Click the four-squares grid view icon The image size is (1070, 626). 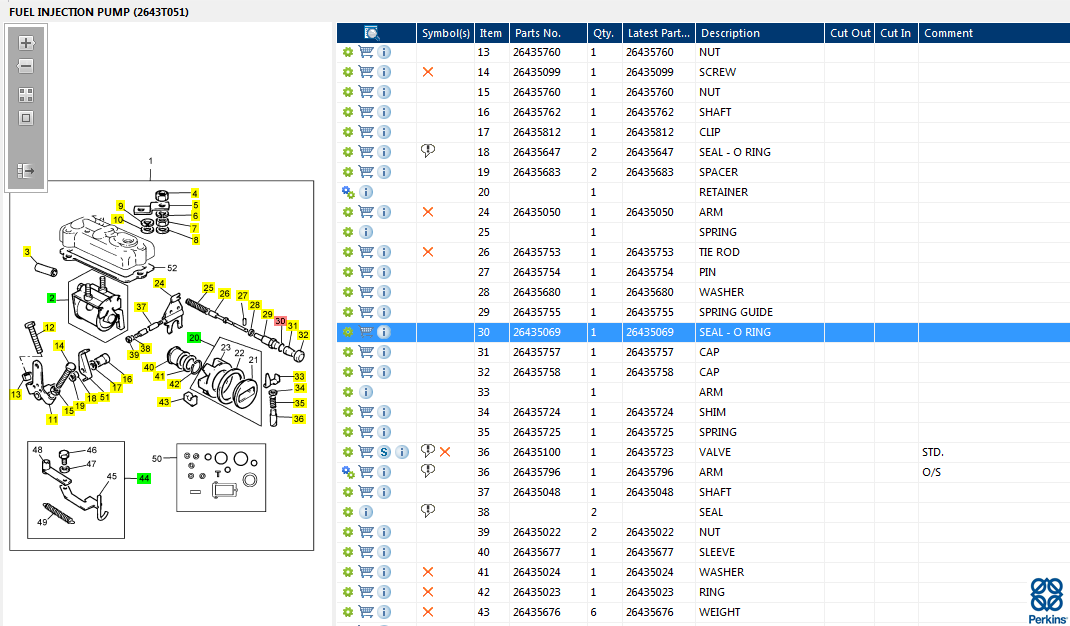coord(26,95)
